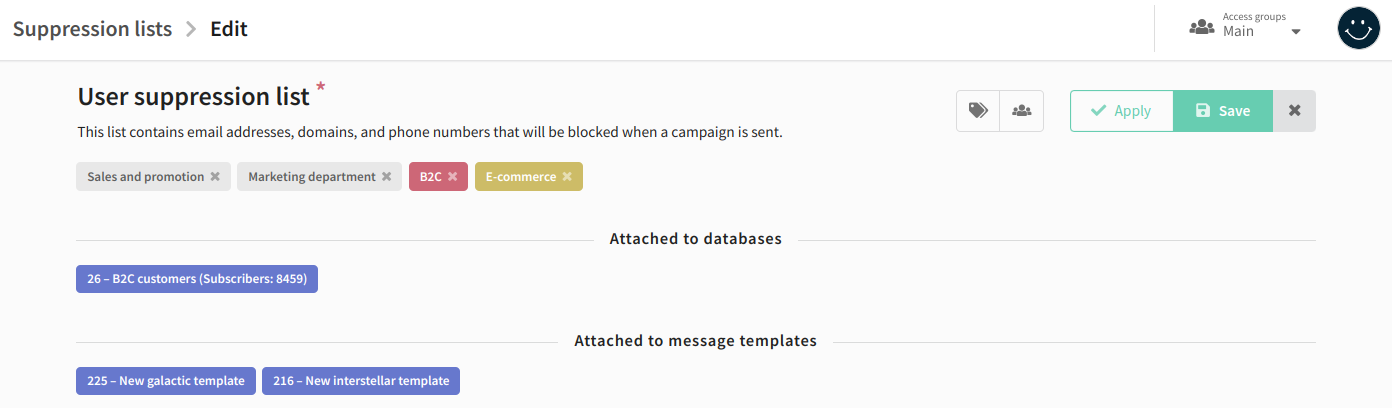Open the 216 New interstellar template chip
The width and height of the screenshot is (1392, 408).
(x=361, y=381)
